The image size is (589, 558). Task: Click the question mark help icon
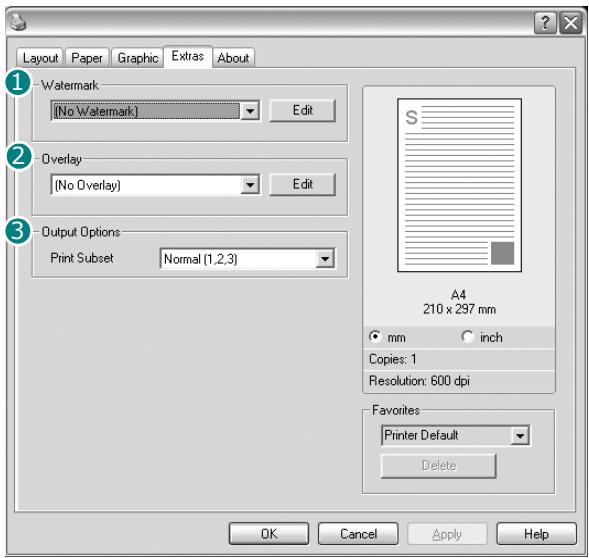click(545, 23)
